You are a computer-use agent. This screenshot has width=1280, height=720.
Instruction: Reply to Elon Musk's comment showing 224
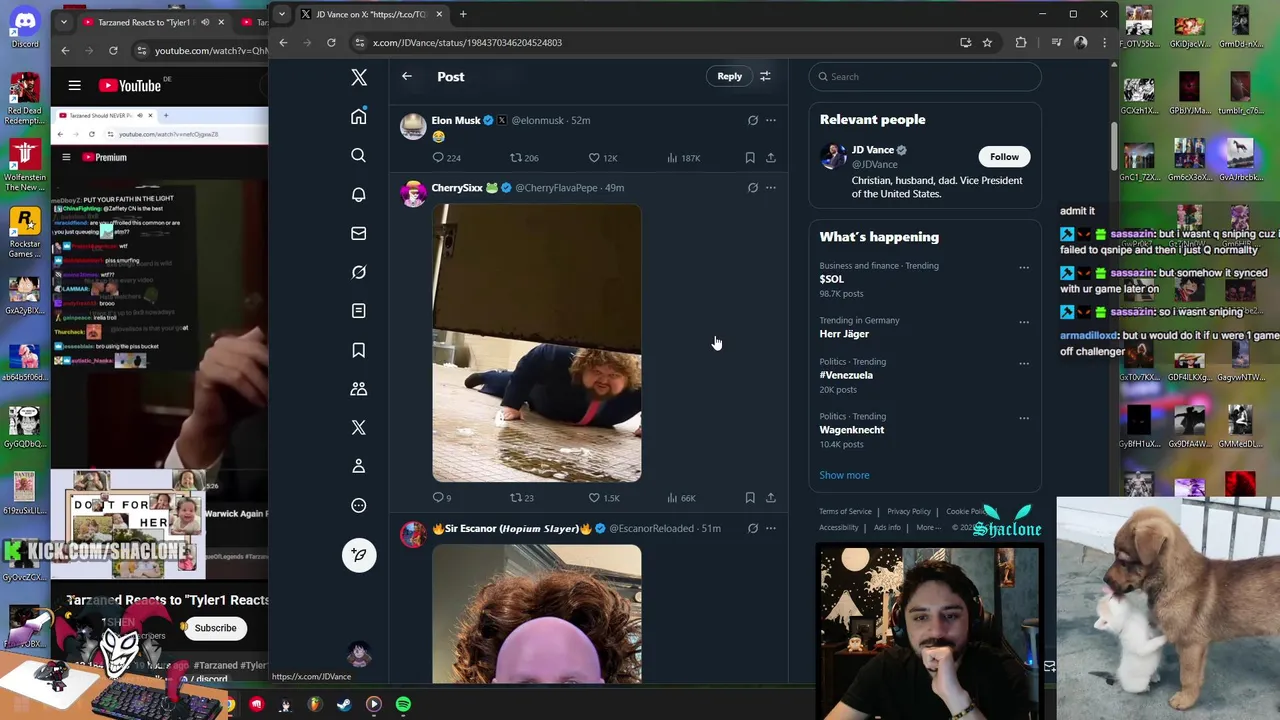pos(446,158)
